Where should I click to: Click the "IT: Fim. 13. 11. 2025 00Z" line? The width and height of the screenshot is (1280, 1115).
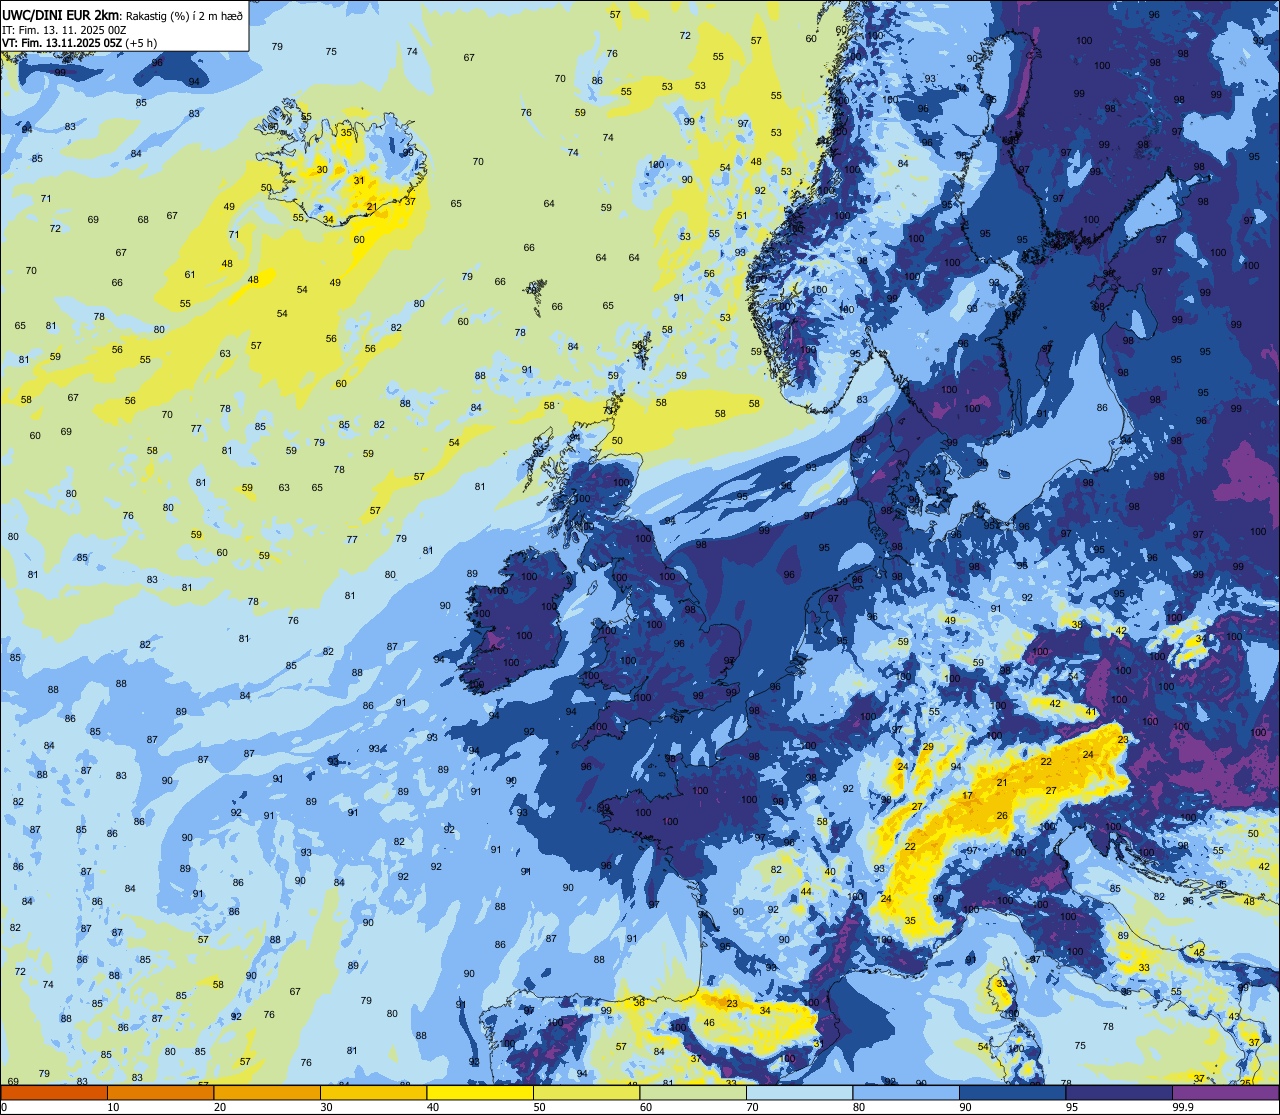(x=64, y=29)
